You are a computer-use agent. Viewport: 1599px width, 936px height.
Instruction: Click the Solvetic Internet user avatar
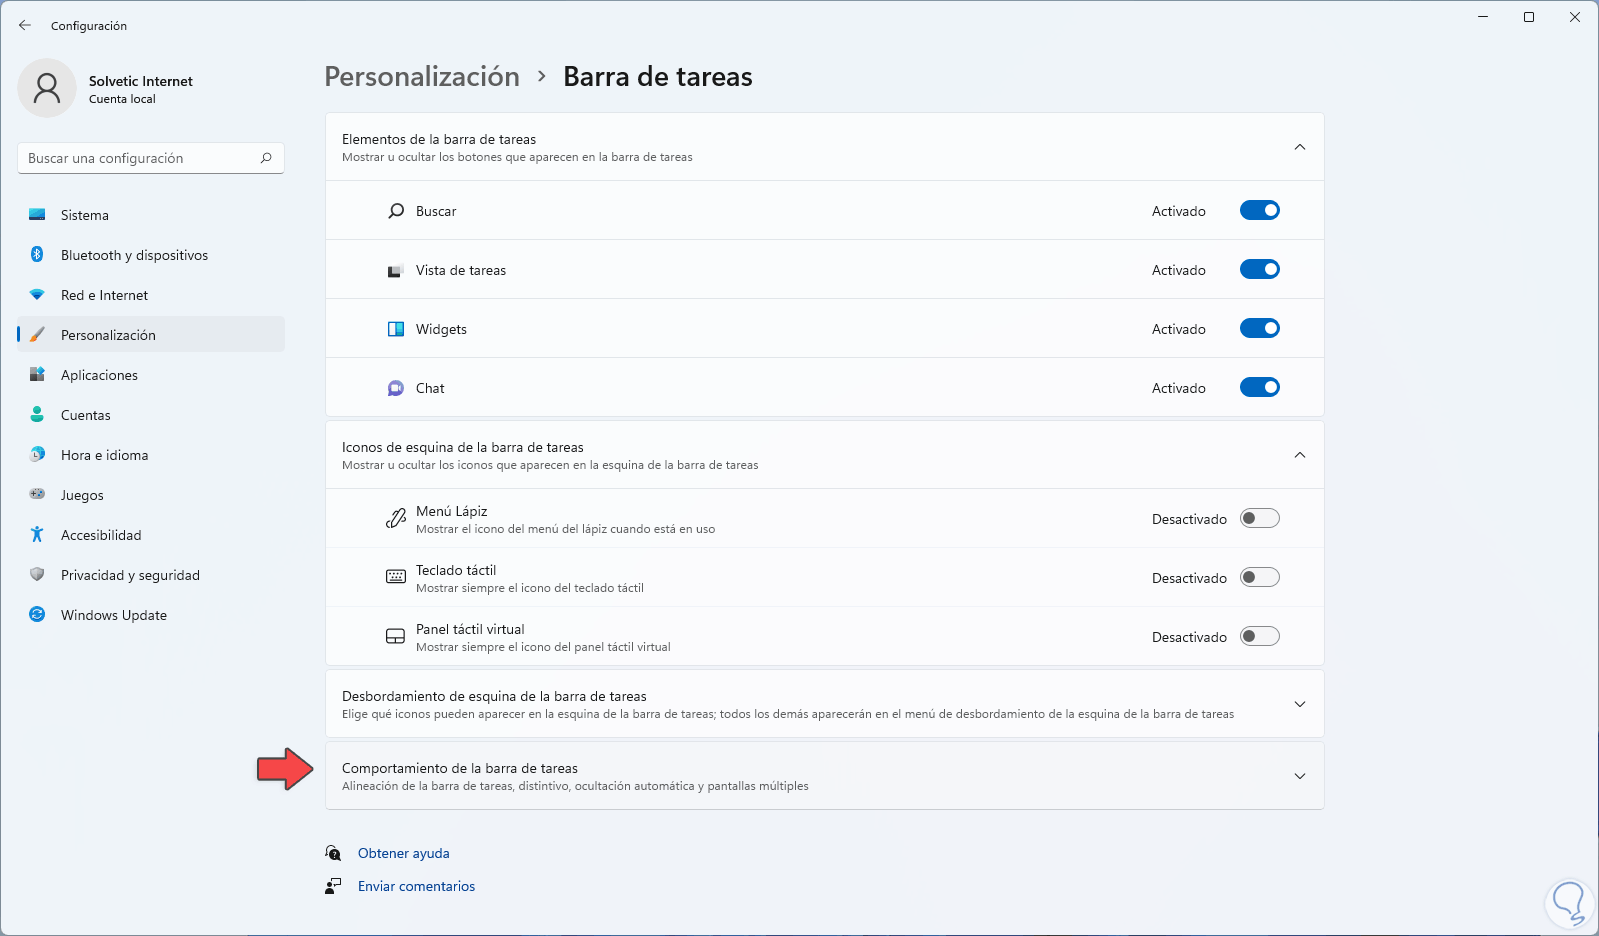(x=47, y=88)
